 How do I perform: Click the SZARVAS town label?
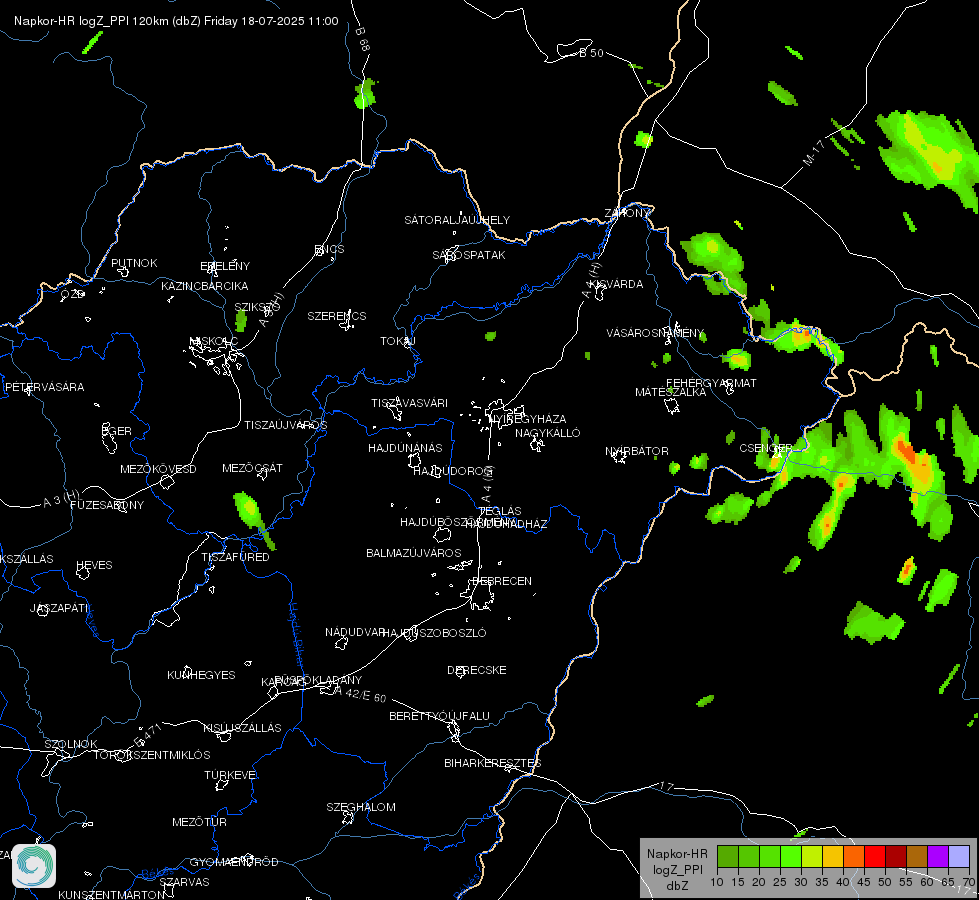(x=184, y=882)
